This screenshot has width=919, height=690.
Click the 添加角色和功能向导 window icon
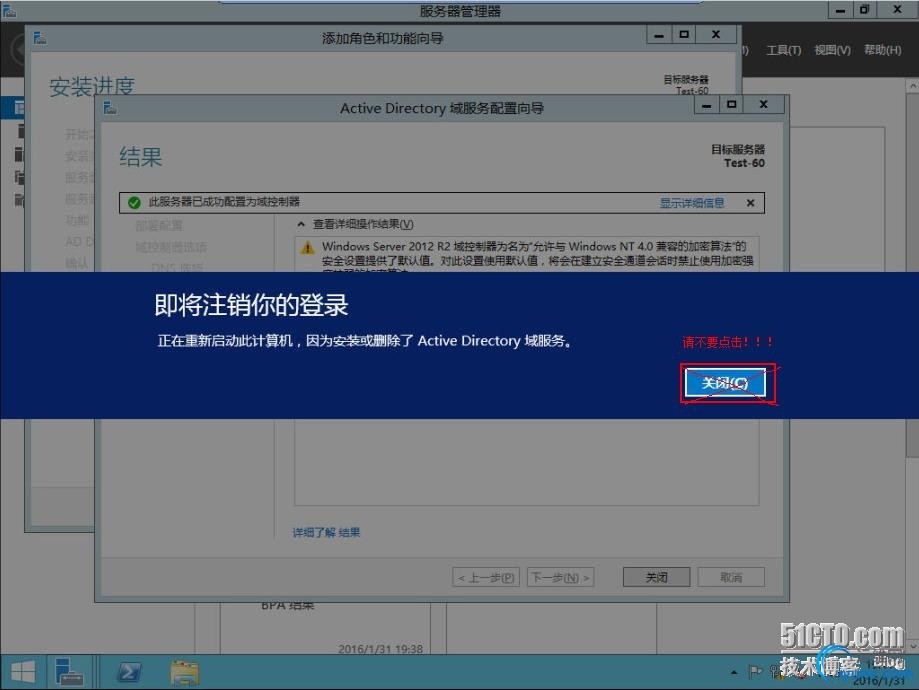(40, 38)
